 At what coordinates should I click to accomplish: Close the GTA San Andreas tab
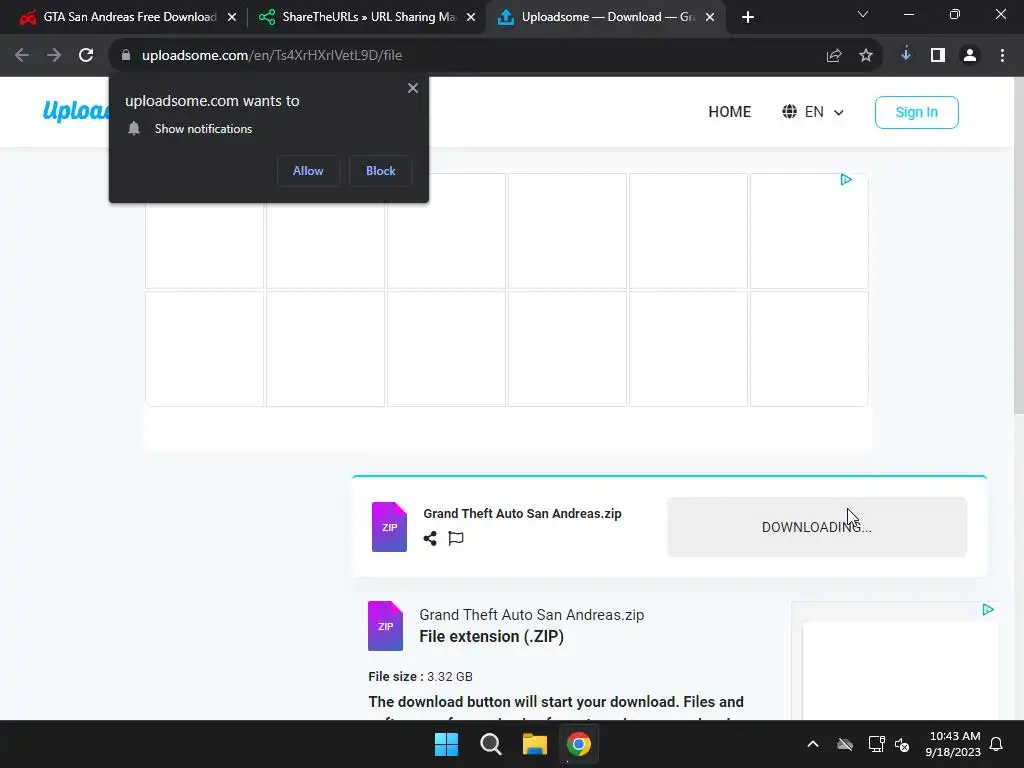(x=232, y=18)
